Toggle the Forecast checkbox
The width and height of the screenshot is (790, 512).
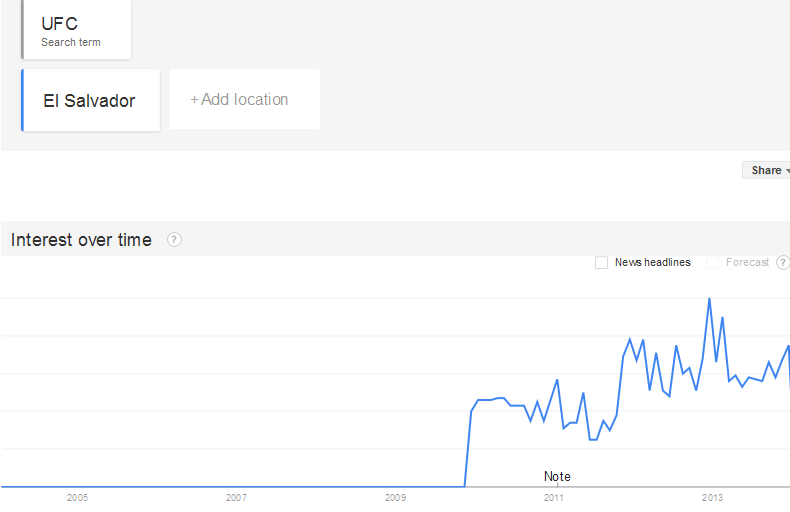[x=713, y=263]
